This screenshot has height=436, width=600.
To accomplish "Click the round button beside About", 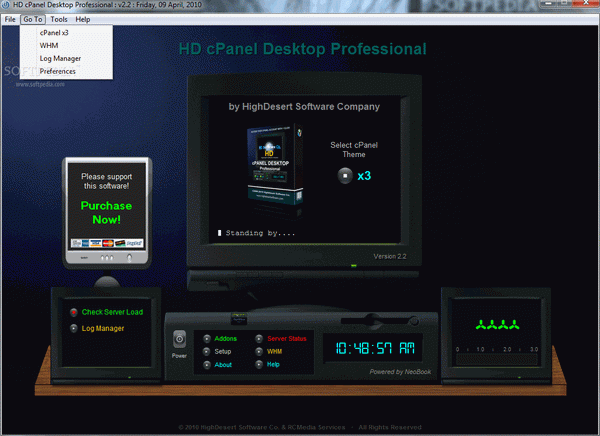I will point(207,365).
